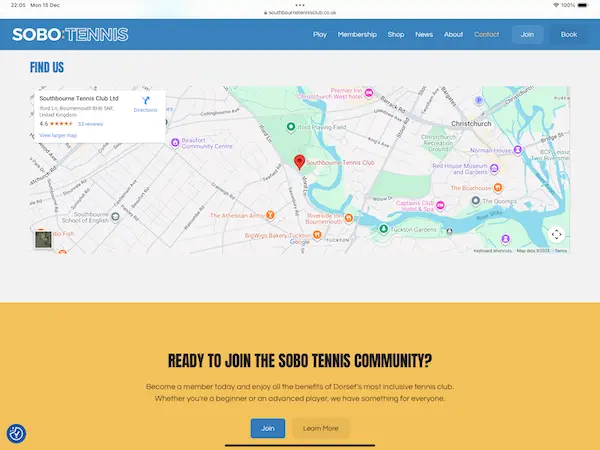Select the Riverside Inn Bournemouth marker
The width and height of the screenshot is (600, 450).
pos(349,218)
